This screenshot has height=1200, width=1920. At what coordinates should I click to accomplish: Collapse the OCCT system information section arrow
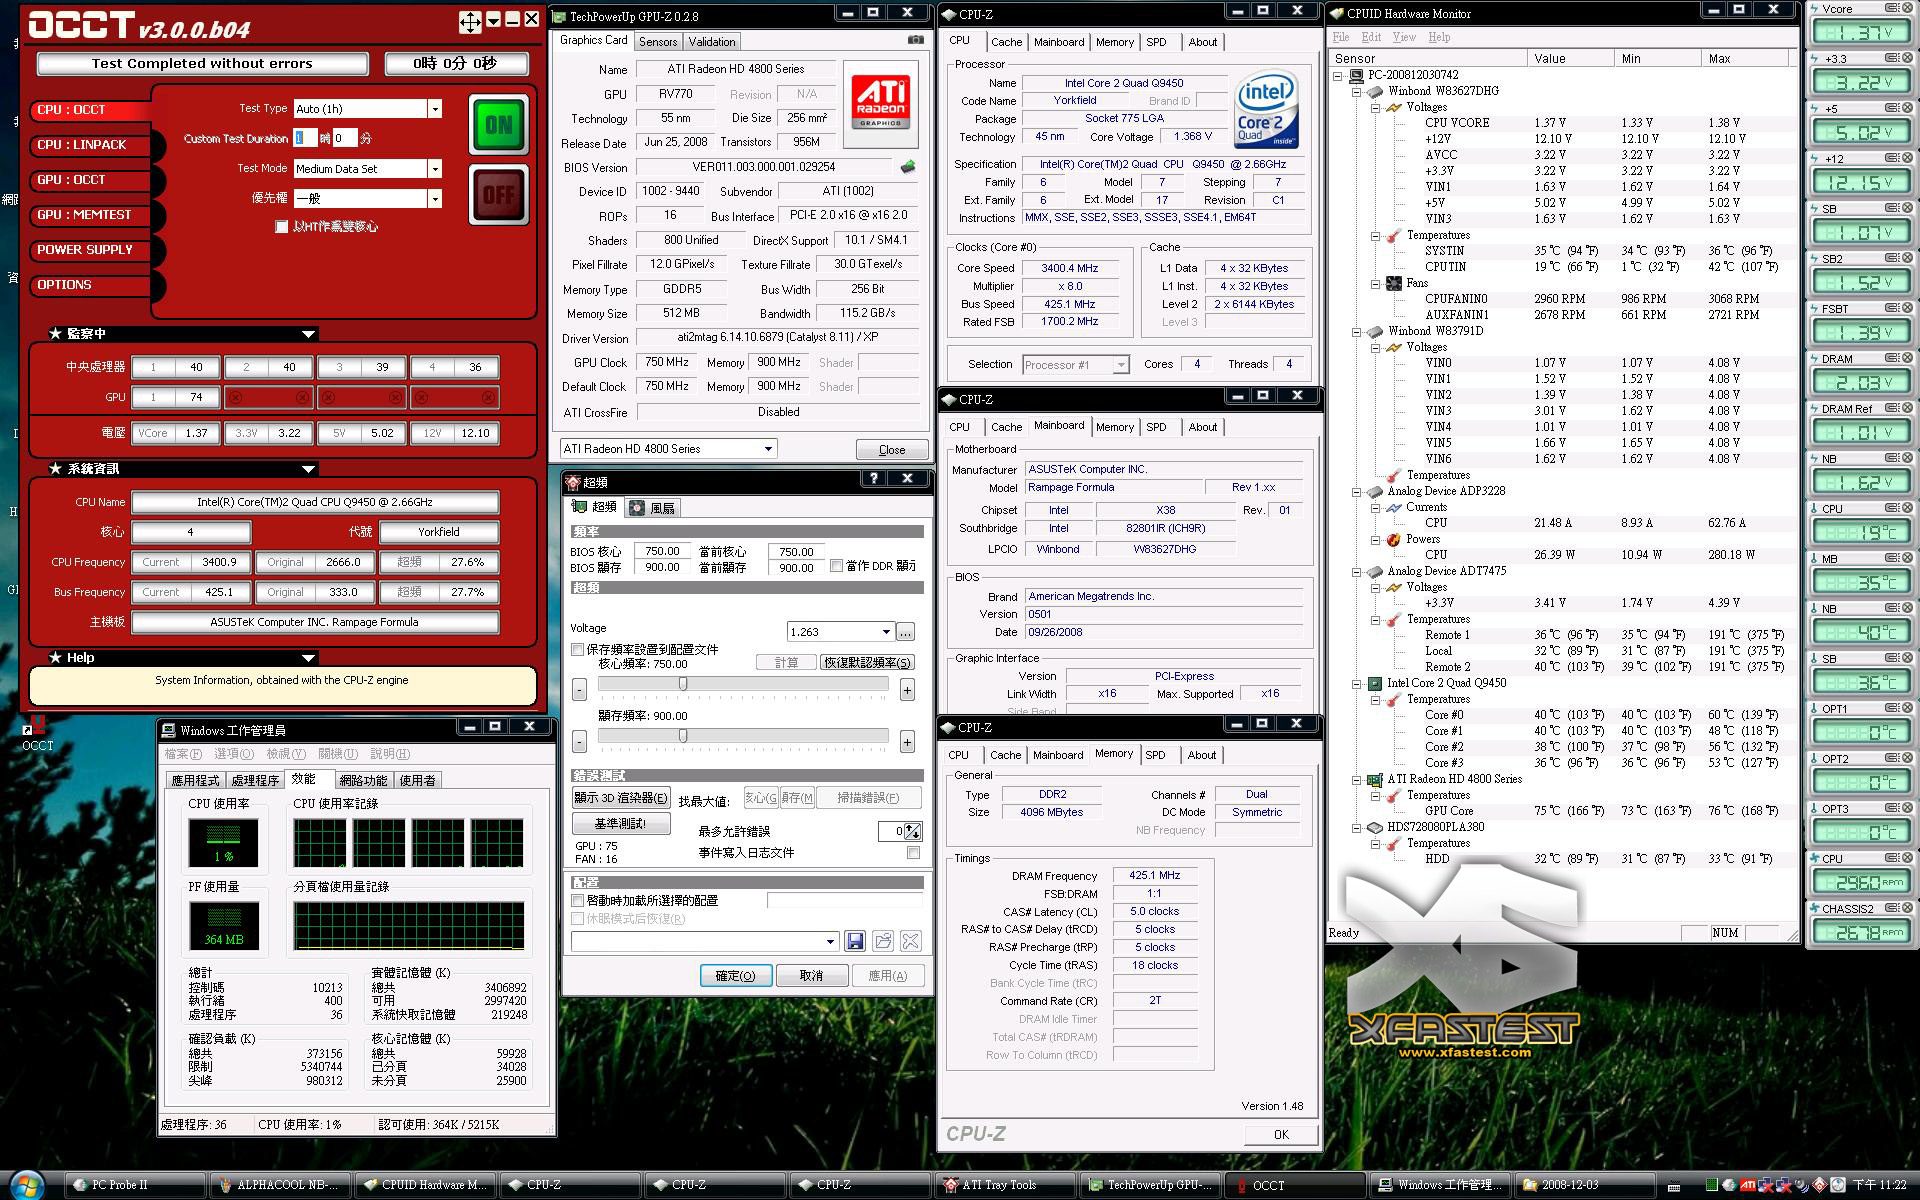pyautogui.click(x=308, y=469)
